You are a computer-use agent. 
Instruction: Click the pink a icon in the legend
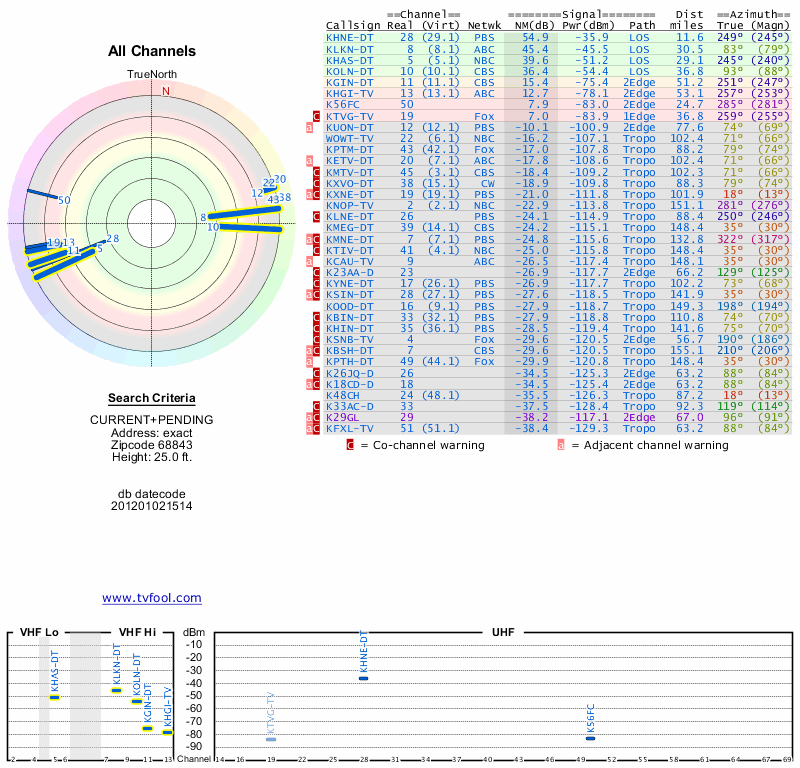(x=561, y=445)
